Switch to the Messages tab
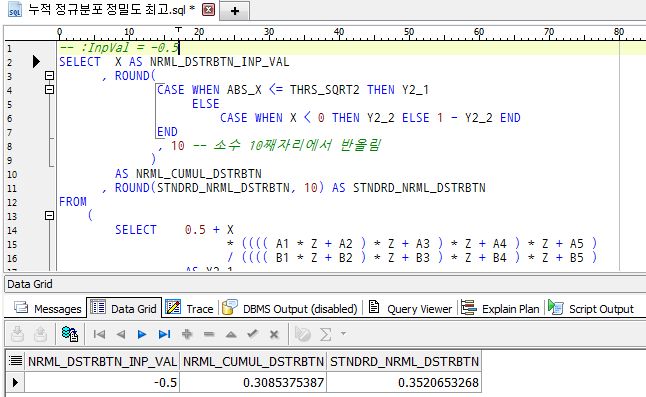Viewport: 646px width, 397px height. click(47, 308)
